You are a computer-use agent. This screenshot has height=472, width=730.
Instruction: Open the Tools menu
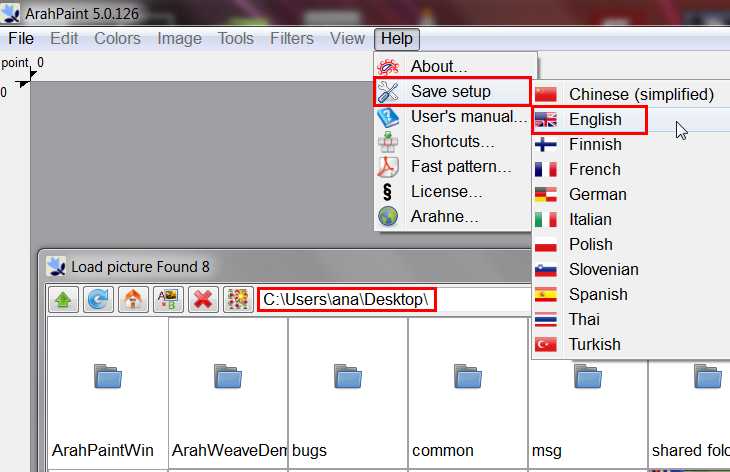[x=236, y=39]
